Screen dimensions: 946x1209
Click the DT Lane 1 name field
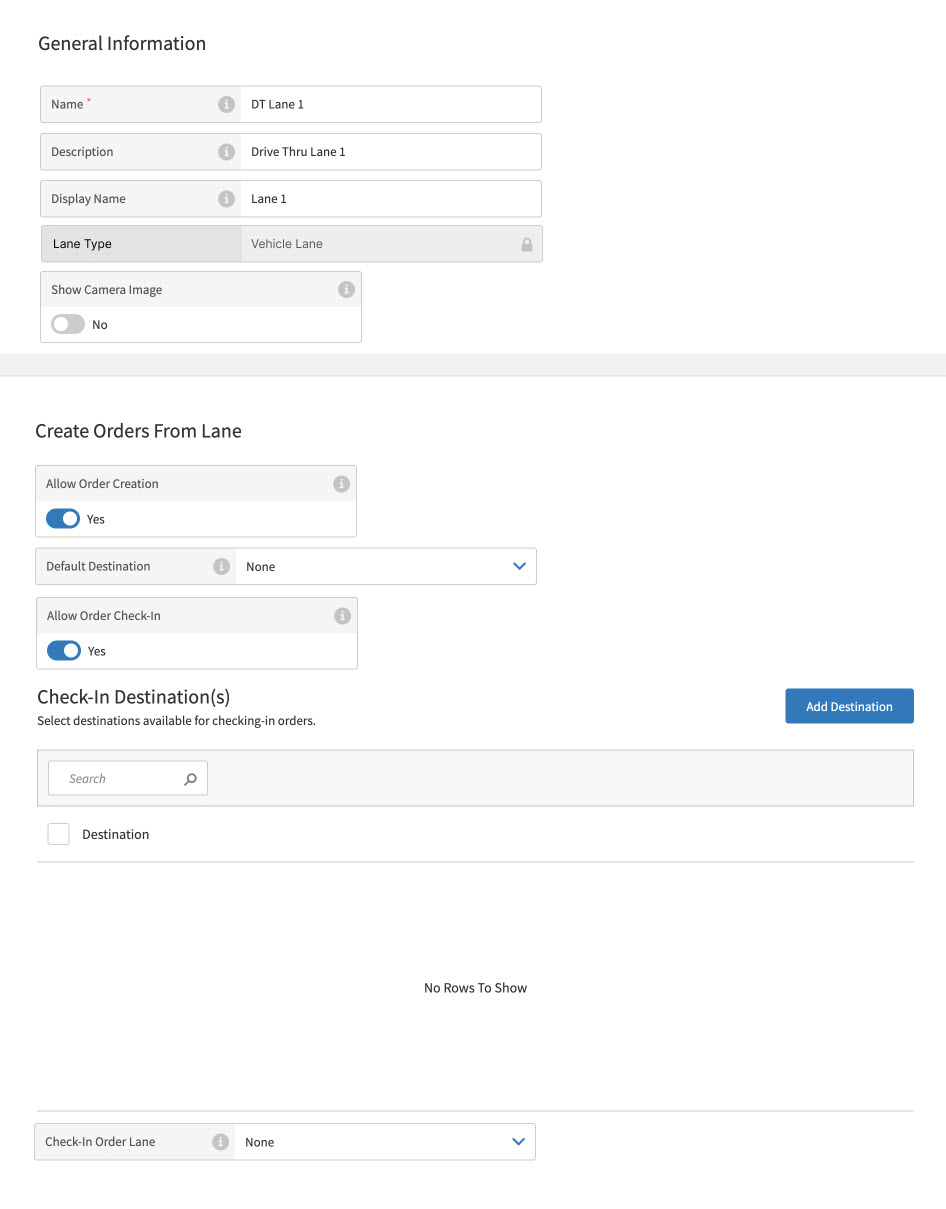pos(390,103)
